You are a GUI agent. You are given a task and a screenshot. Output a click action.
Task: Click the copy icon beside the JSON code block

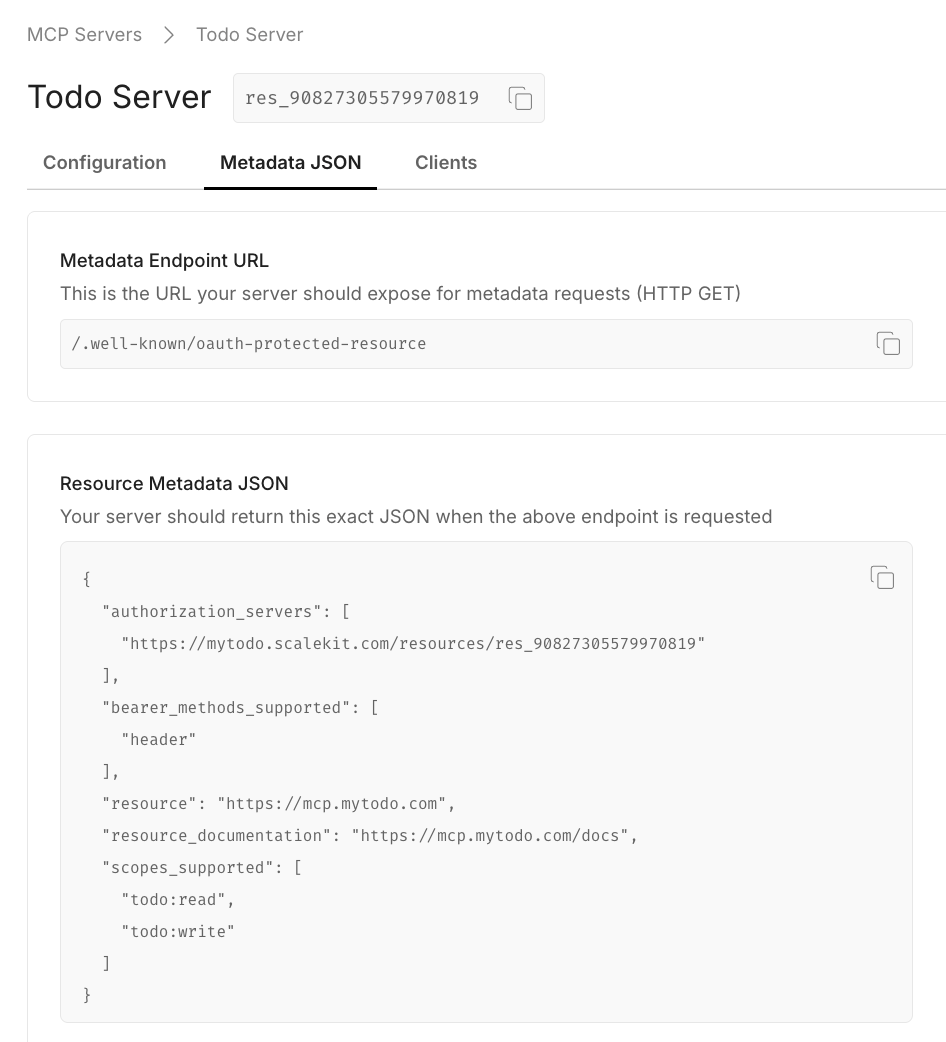881,578
